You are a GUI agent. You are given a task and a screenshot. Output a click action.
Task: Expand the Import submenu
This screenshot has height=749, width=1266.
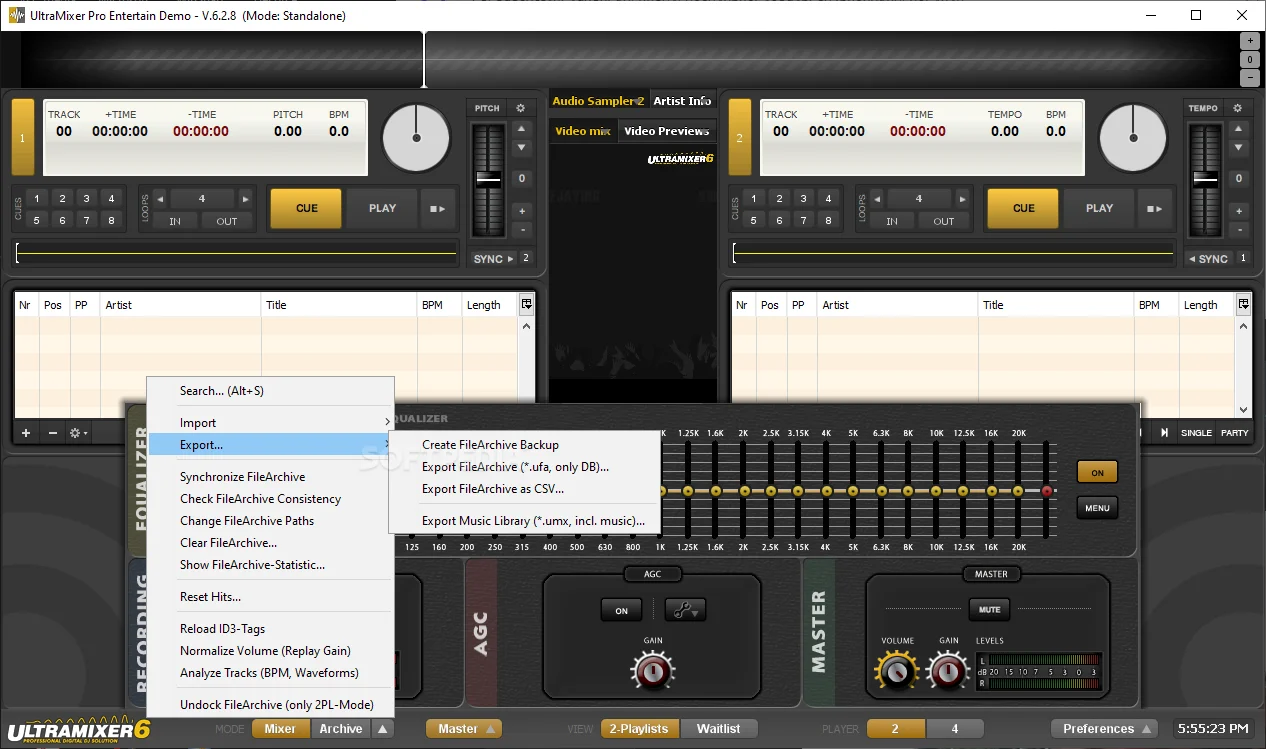point(270,423)
